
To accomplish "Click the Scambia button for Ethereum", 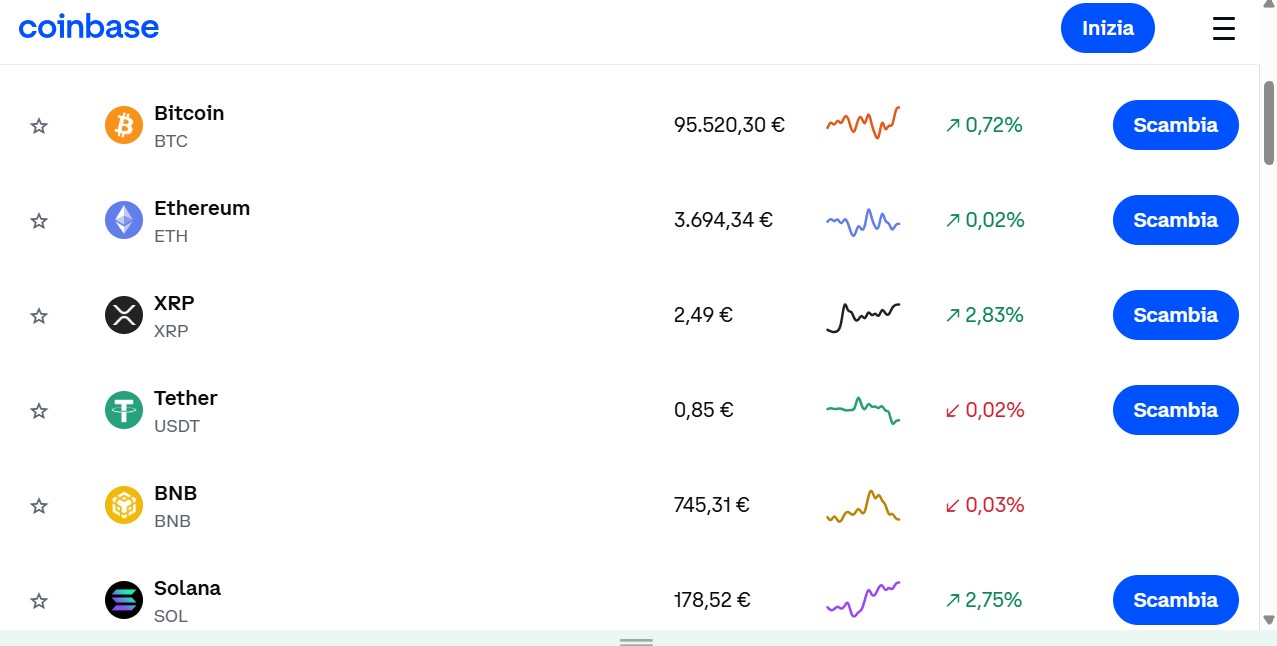I will (1174, 219).
